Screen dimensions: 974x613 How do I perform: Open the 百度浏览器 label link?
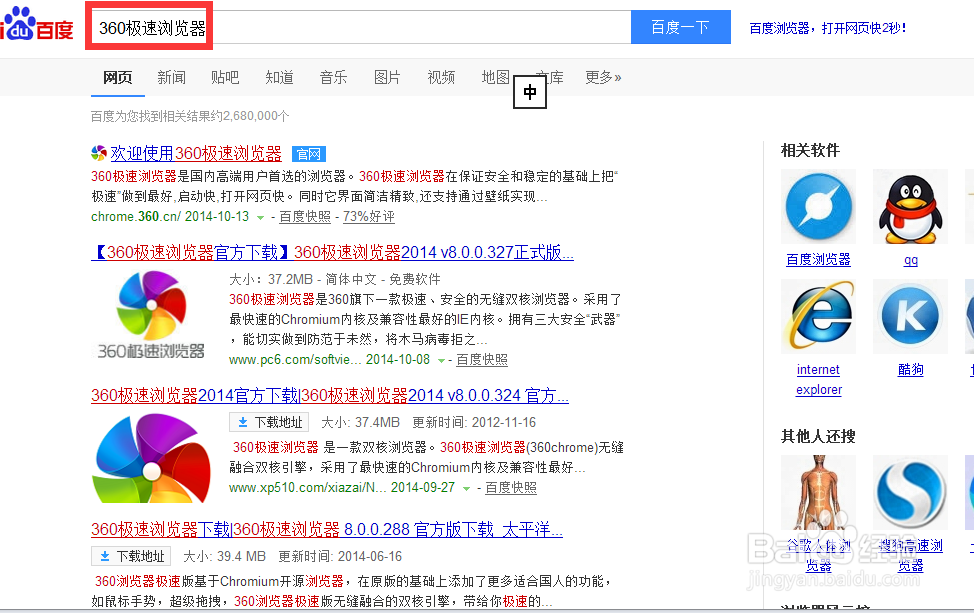tap(818, 260)
